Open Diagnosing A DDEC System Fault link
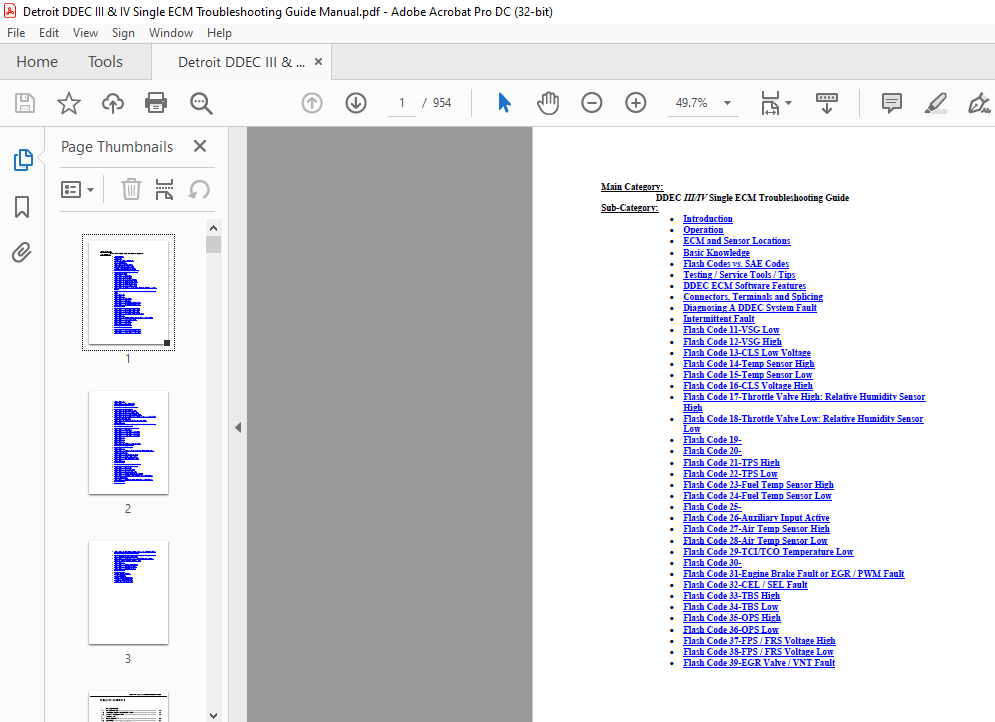Viewport: 995px width, 722px height. pyautogui.click(x=750, y=308)
